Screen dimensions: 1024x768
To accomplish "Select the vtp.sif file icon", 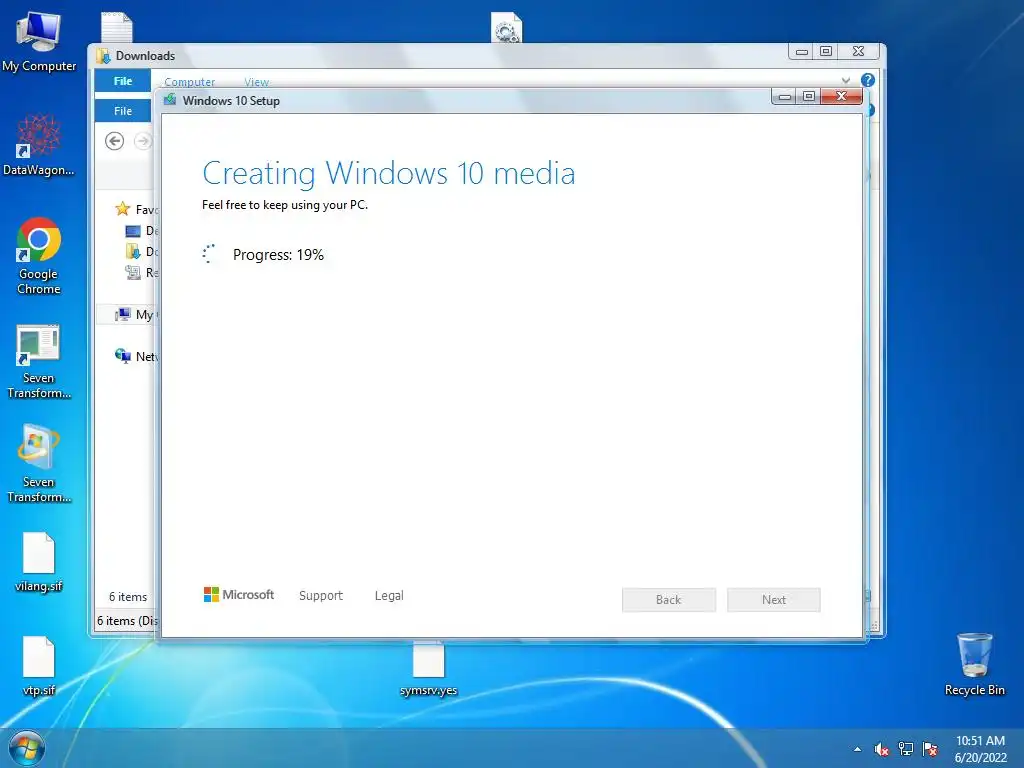I will pyautogui.click(x=39, y=666).
